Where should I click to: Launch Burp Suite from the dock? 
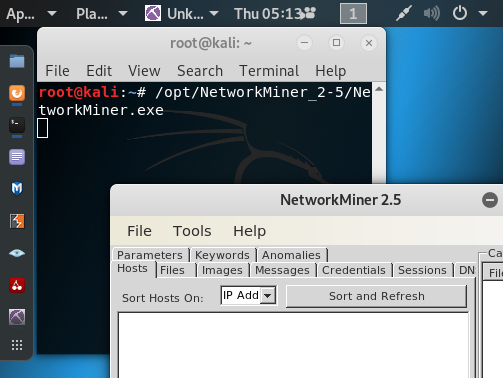17,221
